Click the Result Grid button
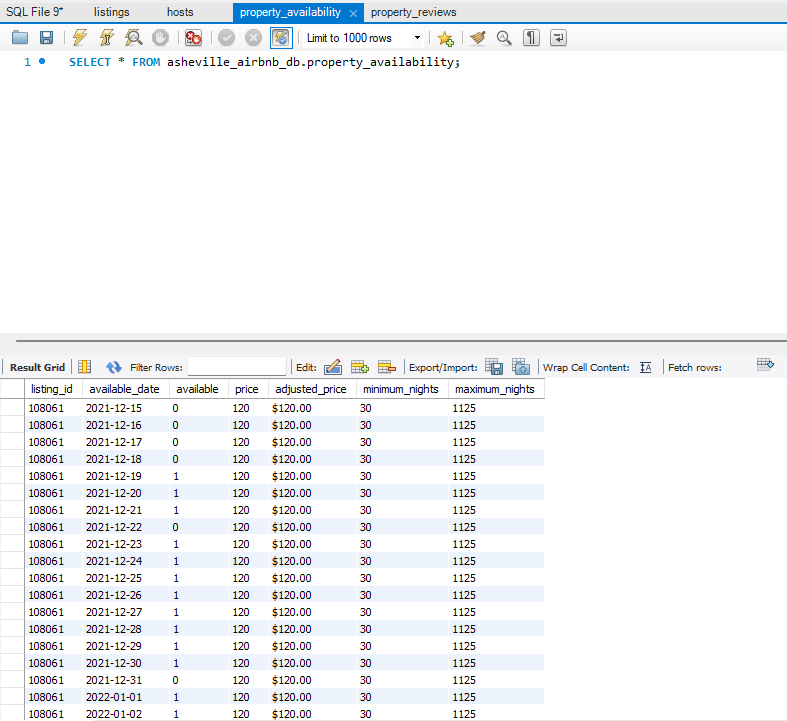The image size is (787, 721). pos(37,367)
